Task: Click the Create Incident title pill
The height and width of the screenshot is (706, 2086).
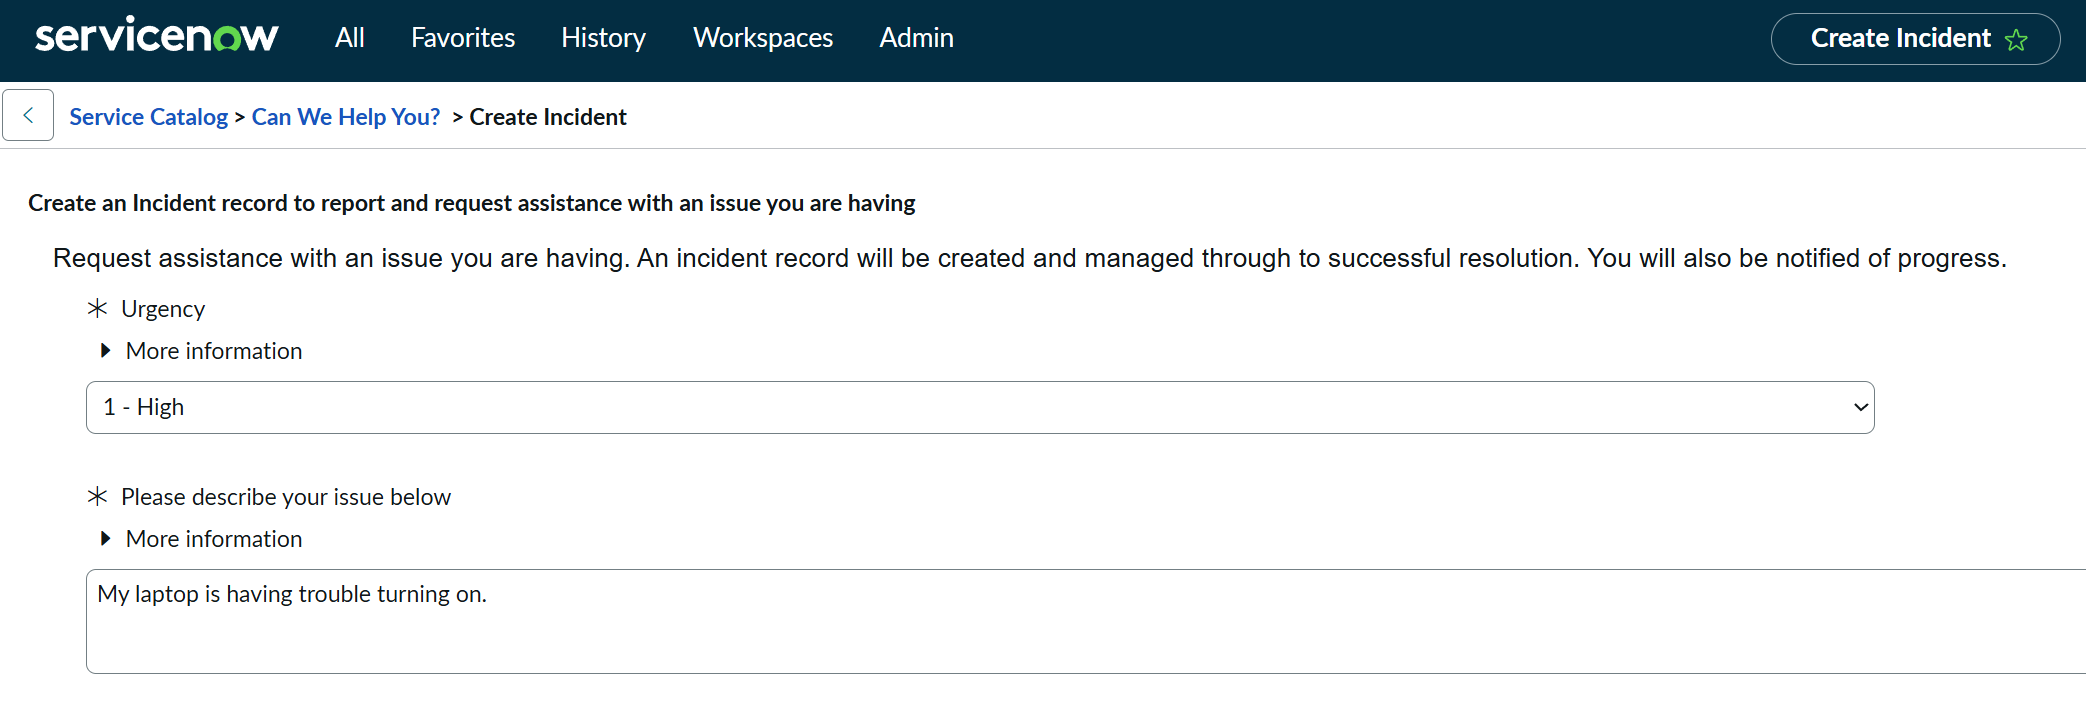Action: coord(1899,39)
